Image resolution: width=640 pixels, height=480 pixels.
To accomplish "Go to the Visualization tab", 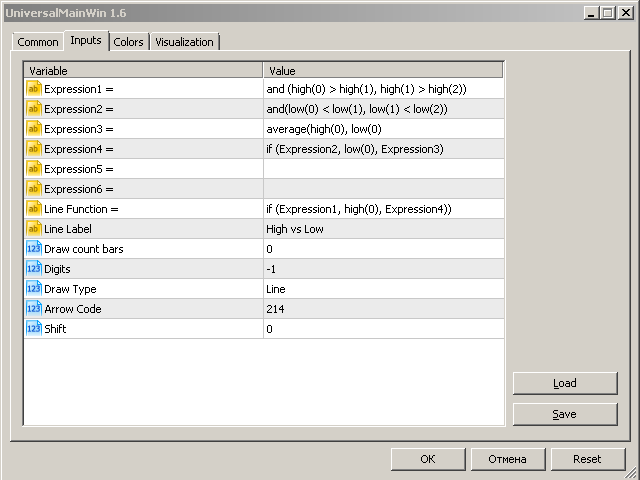I will tap(184, 42).
